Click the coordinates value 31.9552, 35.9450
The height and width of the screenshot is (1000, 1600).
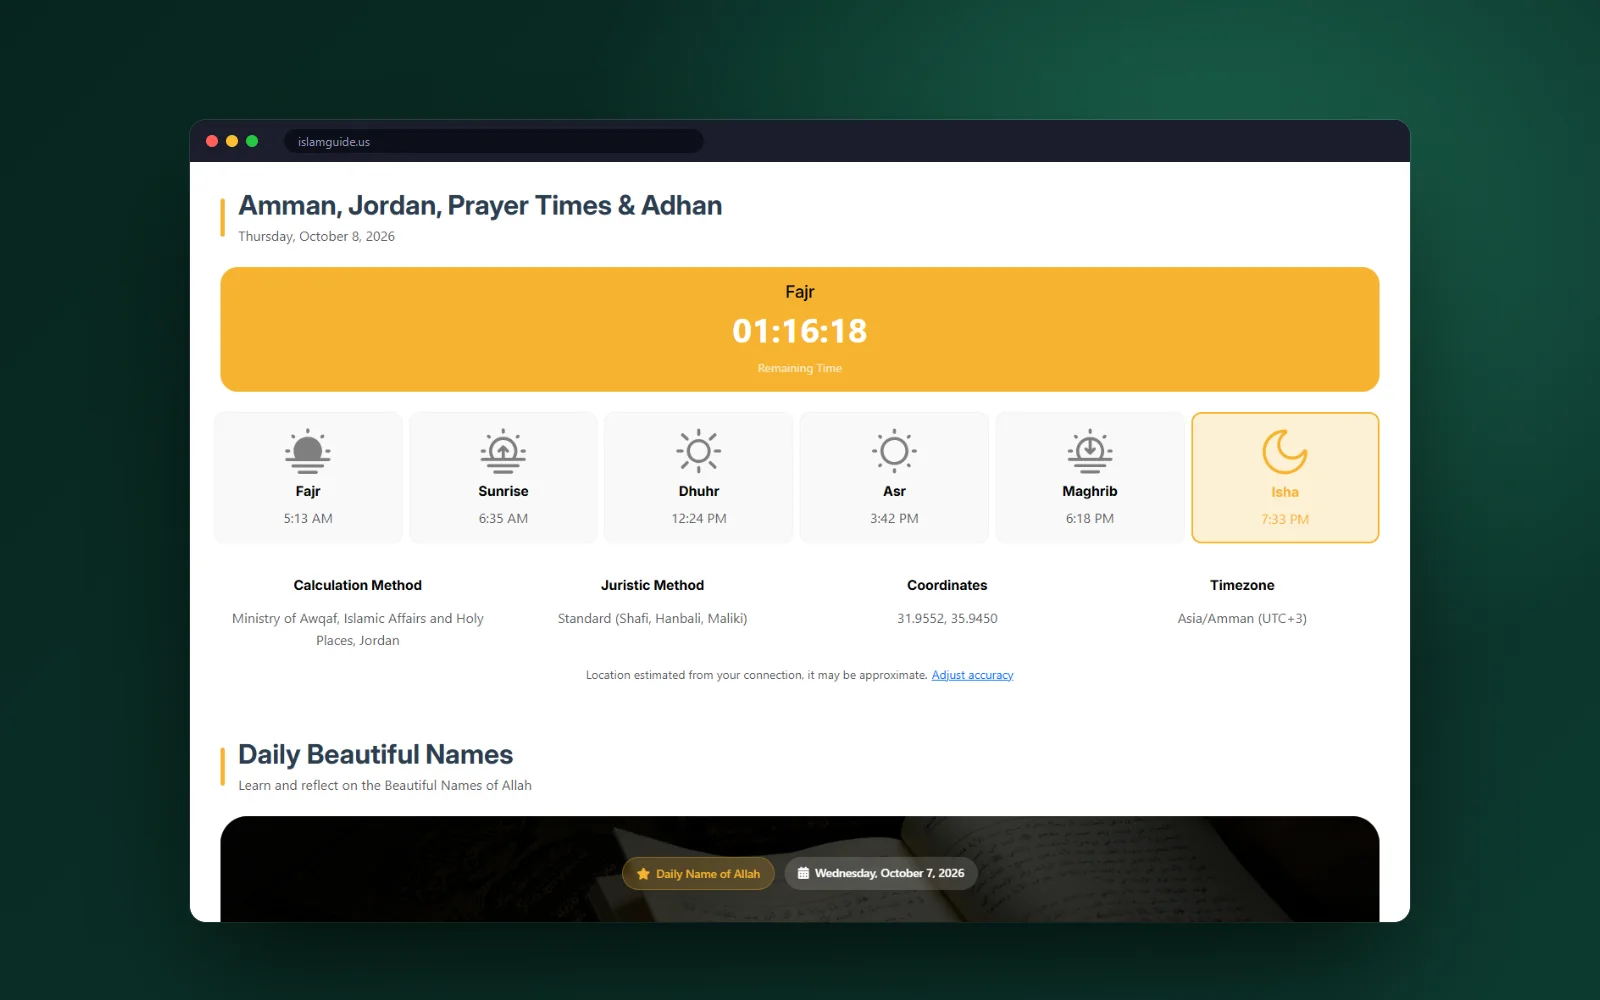947,618
